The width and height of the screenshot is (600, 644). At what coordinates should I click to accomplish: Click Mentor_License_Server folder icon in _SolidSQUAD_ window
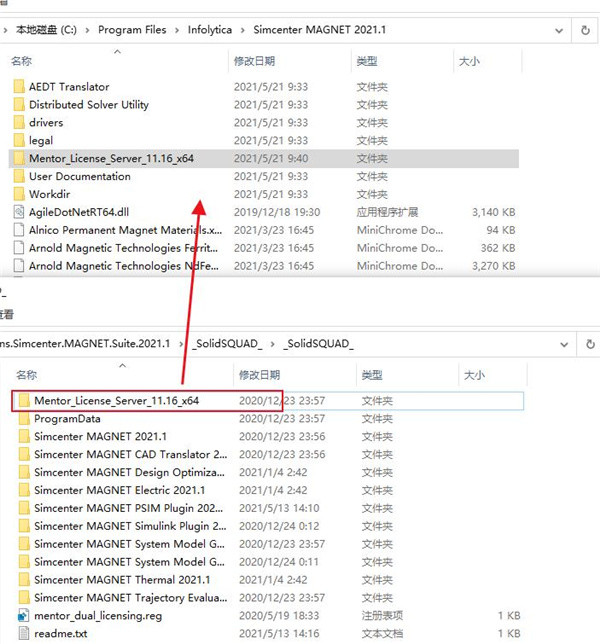pos(24,400)
